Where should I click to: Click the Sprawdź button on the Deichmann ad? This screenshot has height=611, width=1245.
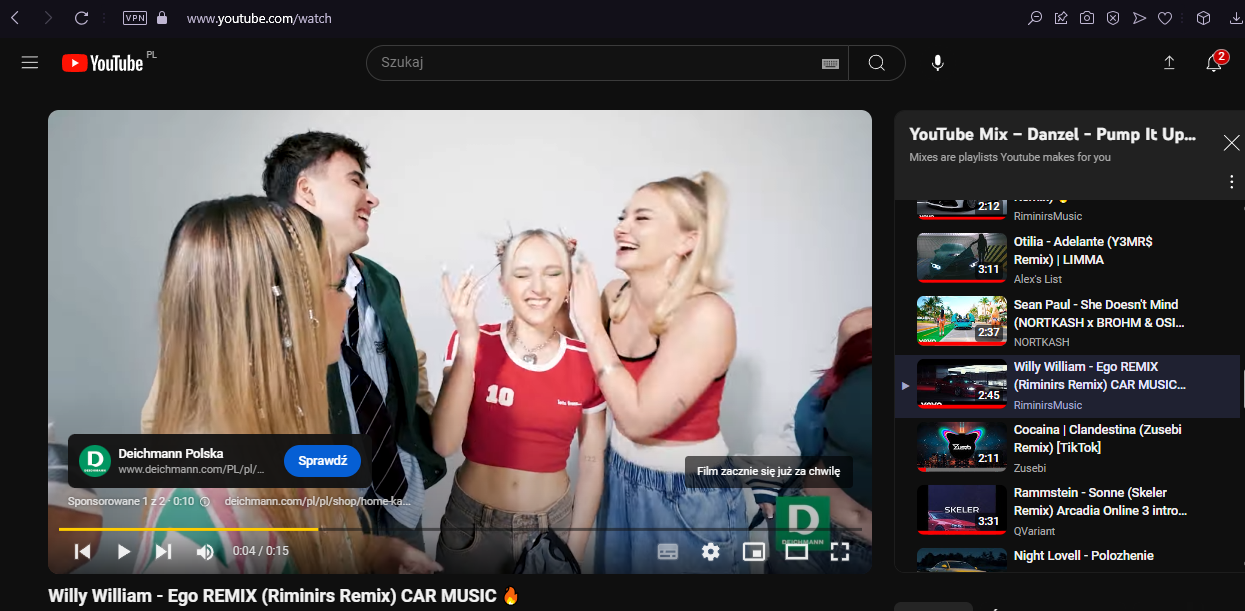(x=322, y=460)
